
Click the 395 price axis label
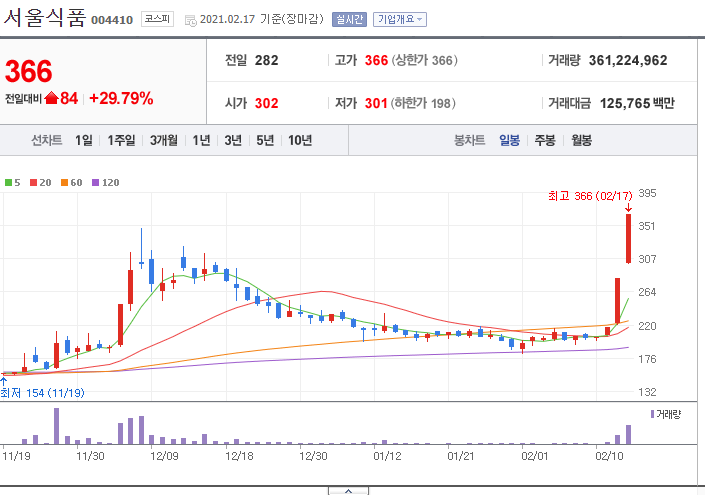647,193
